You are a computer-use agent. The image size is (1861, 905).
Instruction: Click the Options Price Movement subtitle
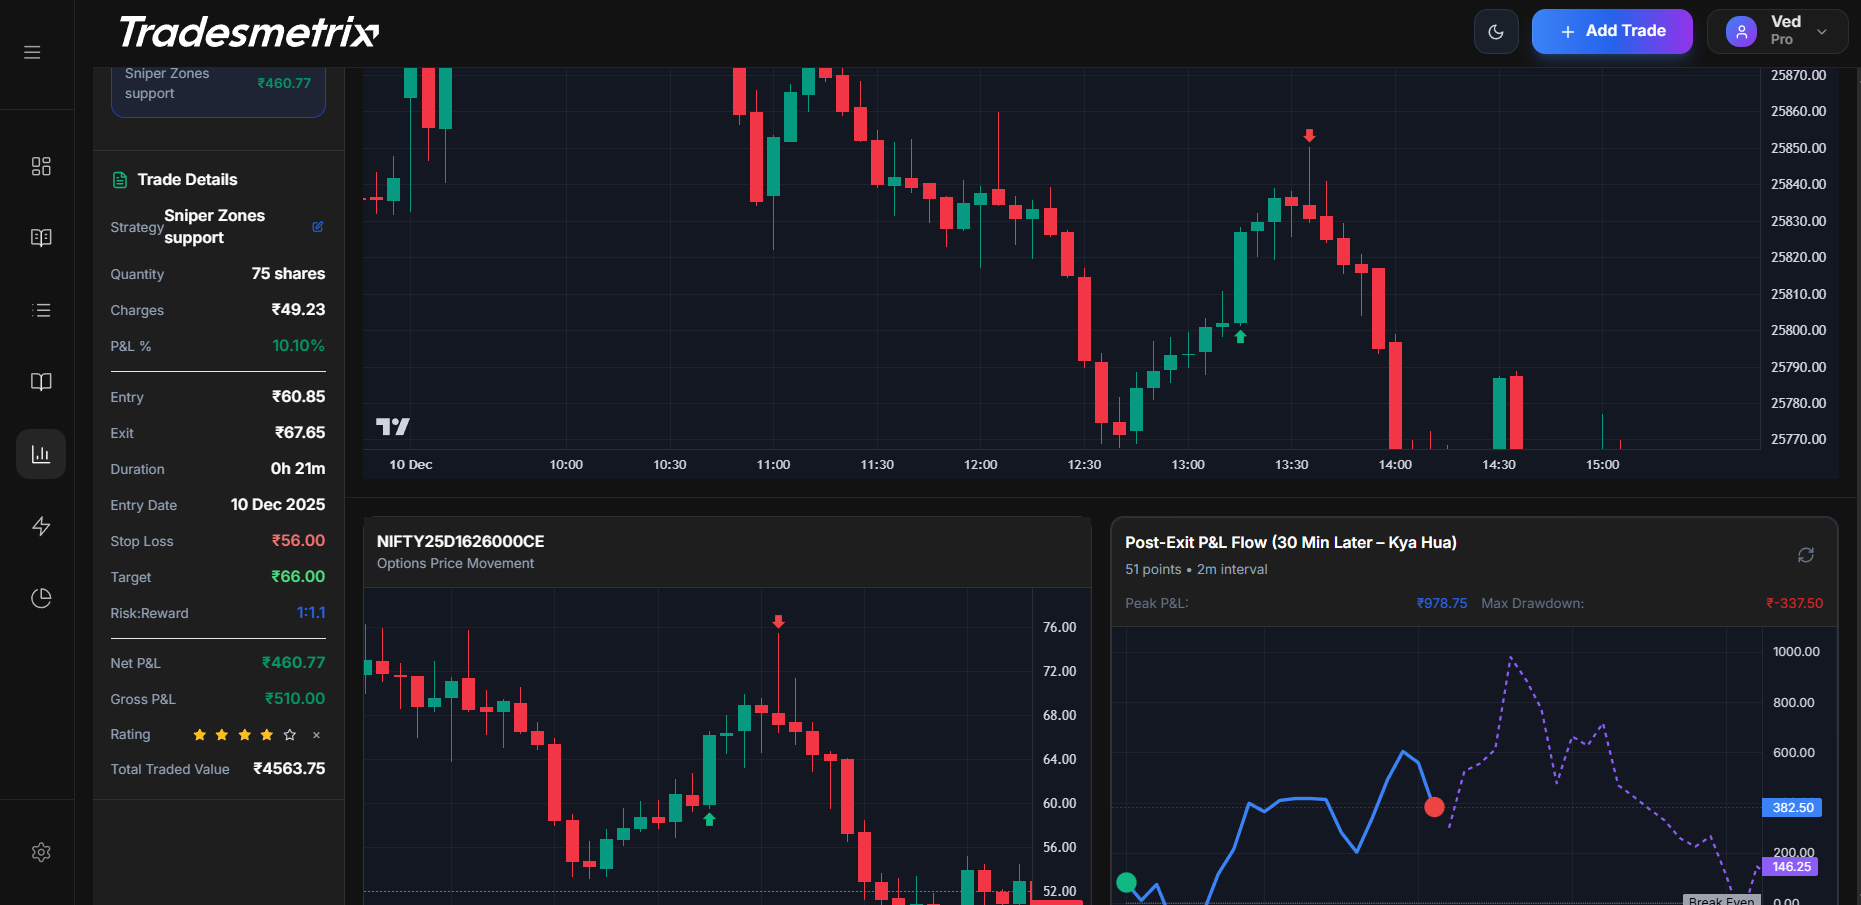pyautogui.click(x=455, y=564)
